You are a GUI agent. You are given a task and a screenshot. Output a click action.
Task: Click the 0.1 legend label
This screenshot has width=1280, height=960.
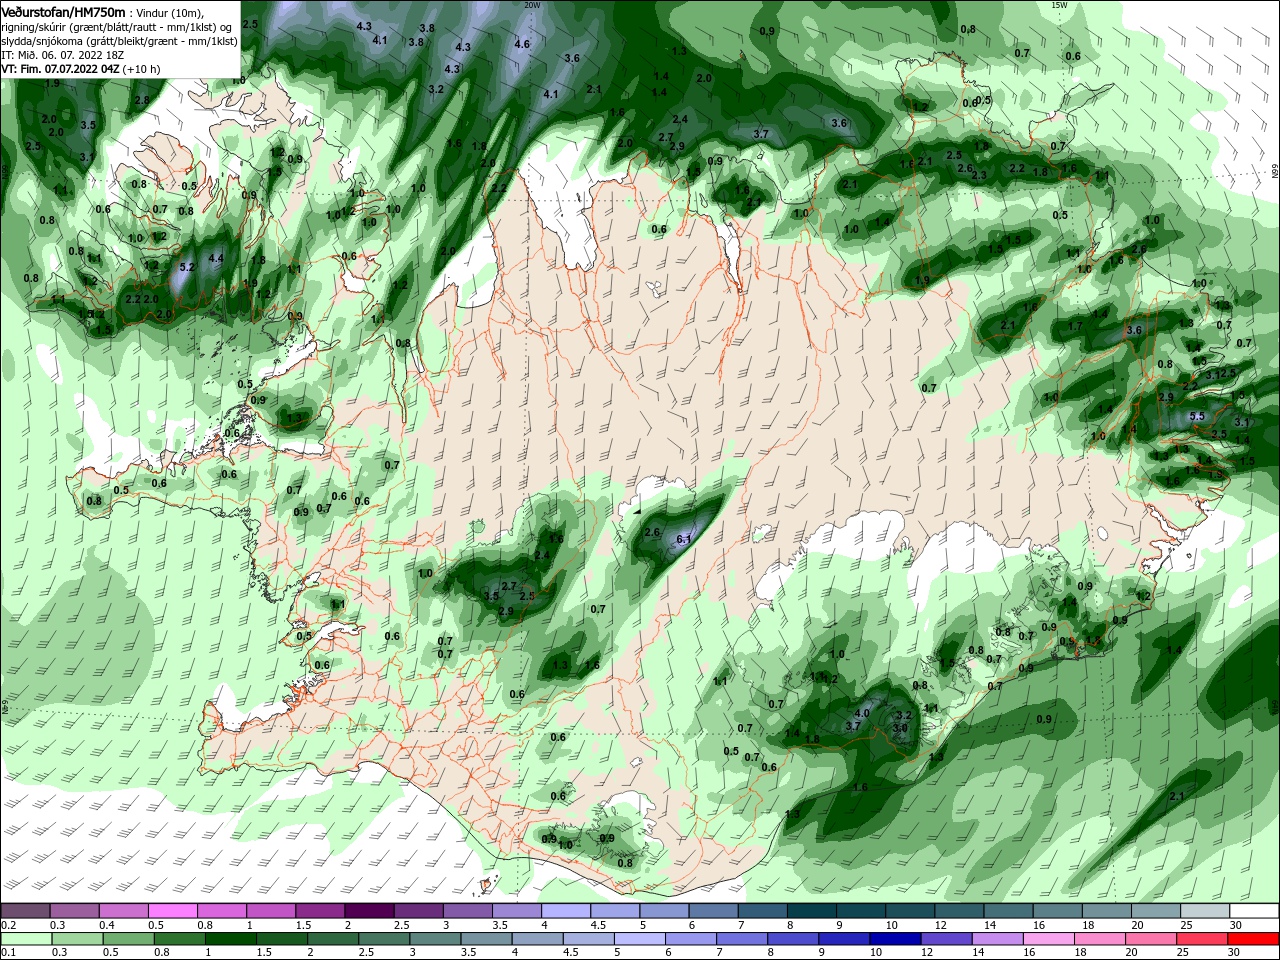[9, 952]
